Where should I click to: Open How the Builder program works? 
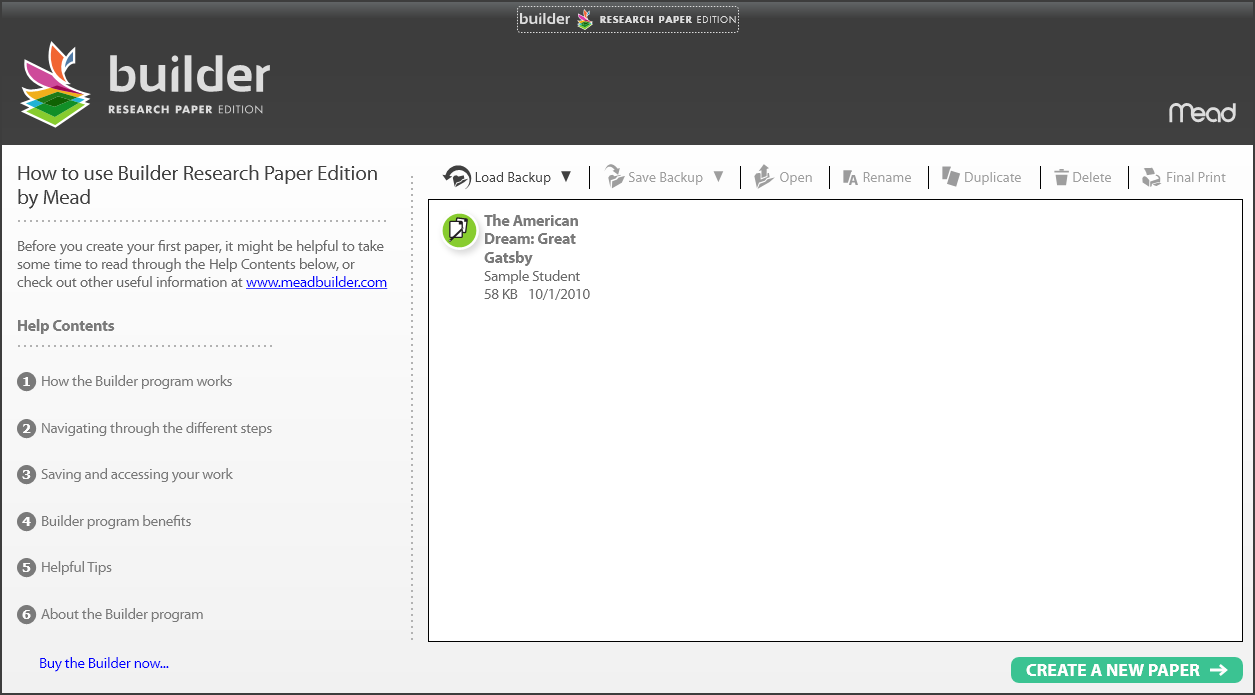tap(136, 381)
